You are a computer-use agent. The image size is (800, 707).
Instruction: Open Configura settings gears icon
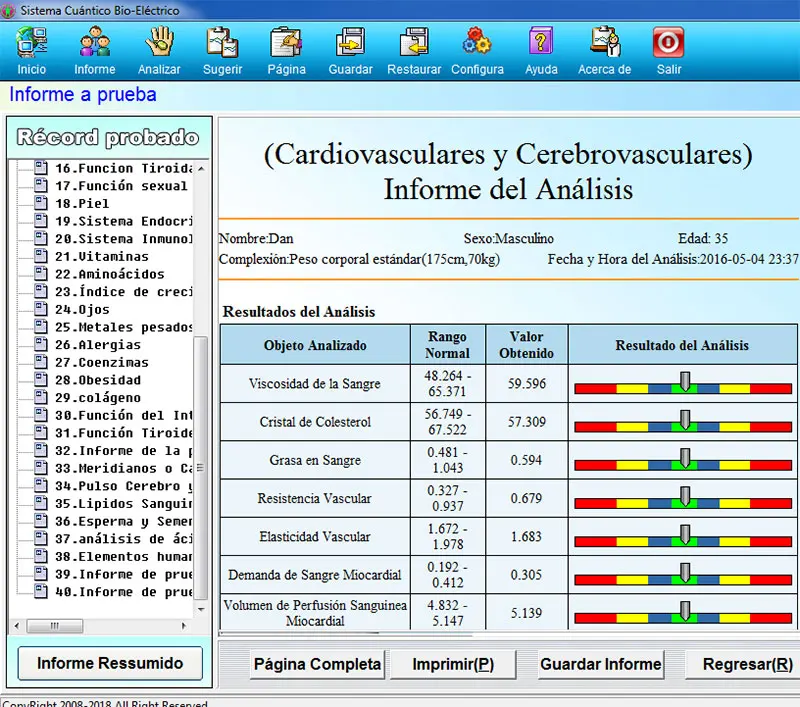click(477, 44)
